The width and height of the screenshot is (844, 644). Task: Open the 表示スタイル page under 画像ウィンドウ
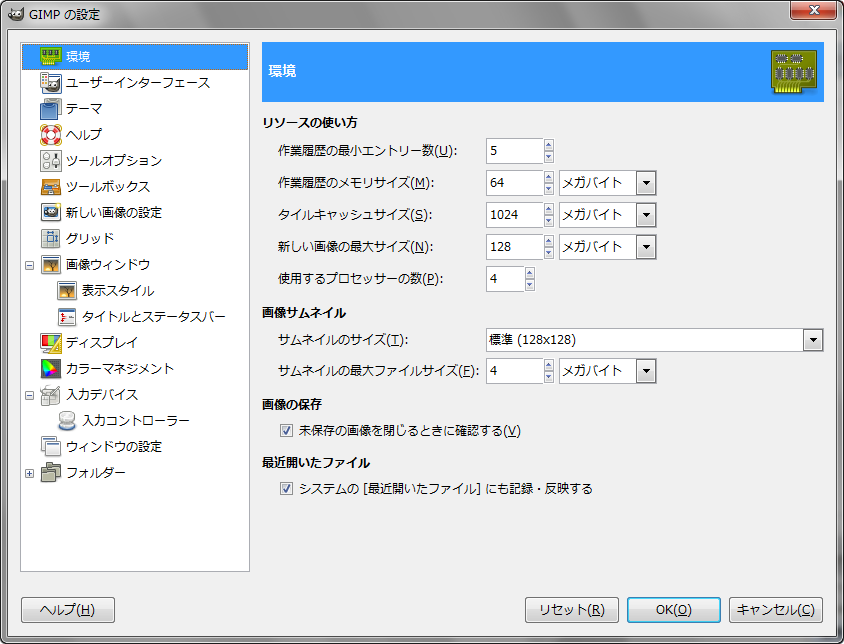68,291
